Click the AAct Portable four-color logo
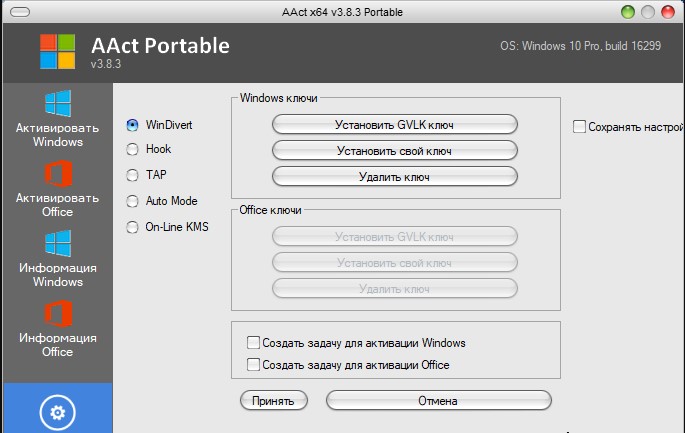The width and height of the screenshot is (685, 433). click(57, 53)
